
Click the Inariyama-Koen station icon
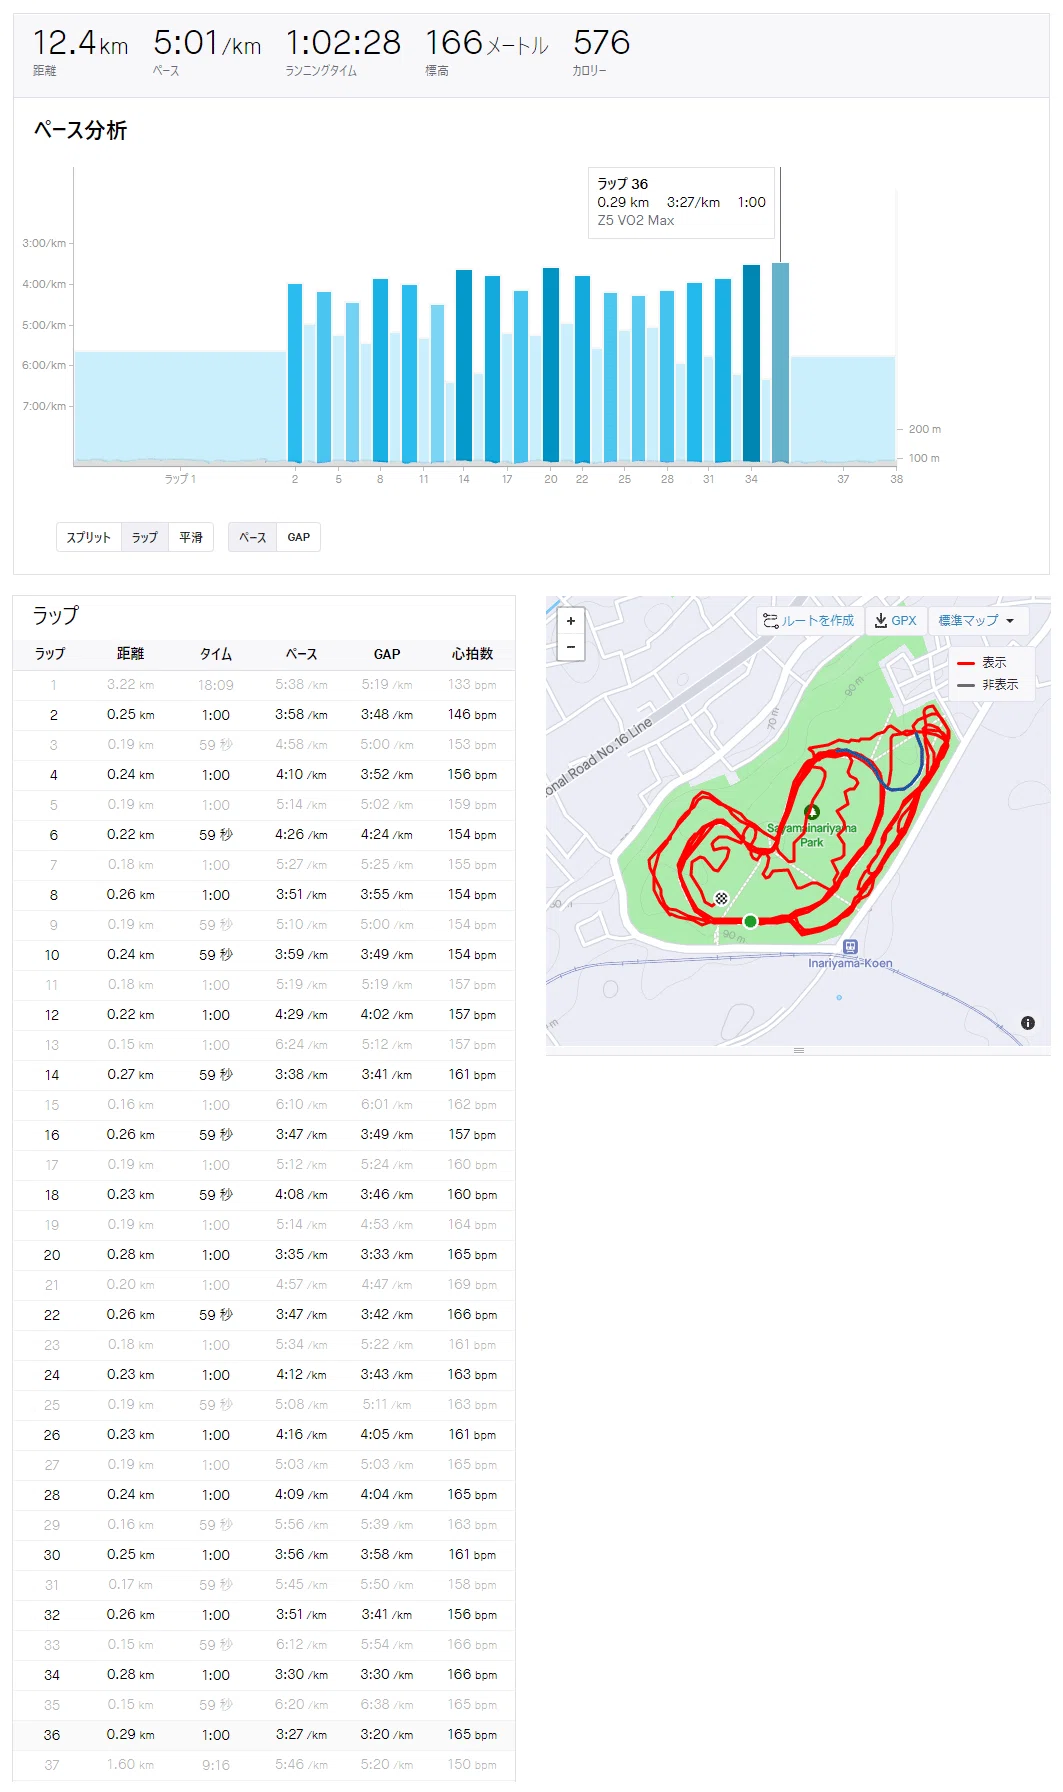850,946
